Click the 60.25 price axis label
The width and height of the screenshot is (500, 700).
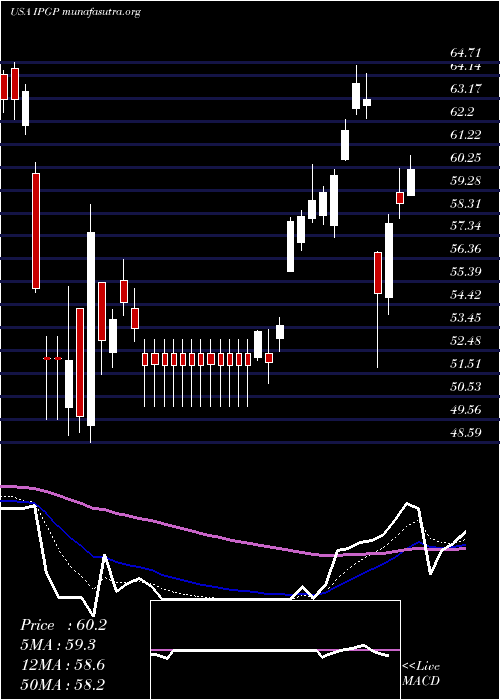point(466,158)
